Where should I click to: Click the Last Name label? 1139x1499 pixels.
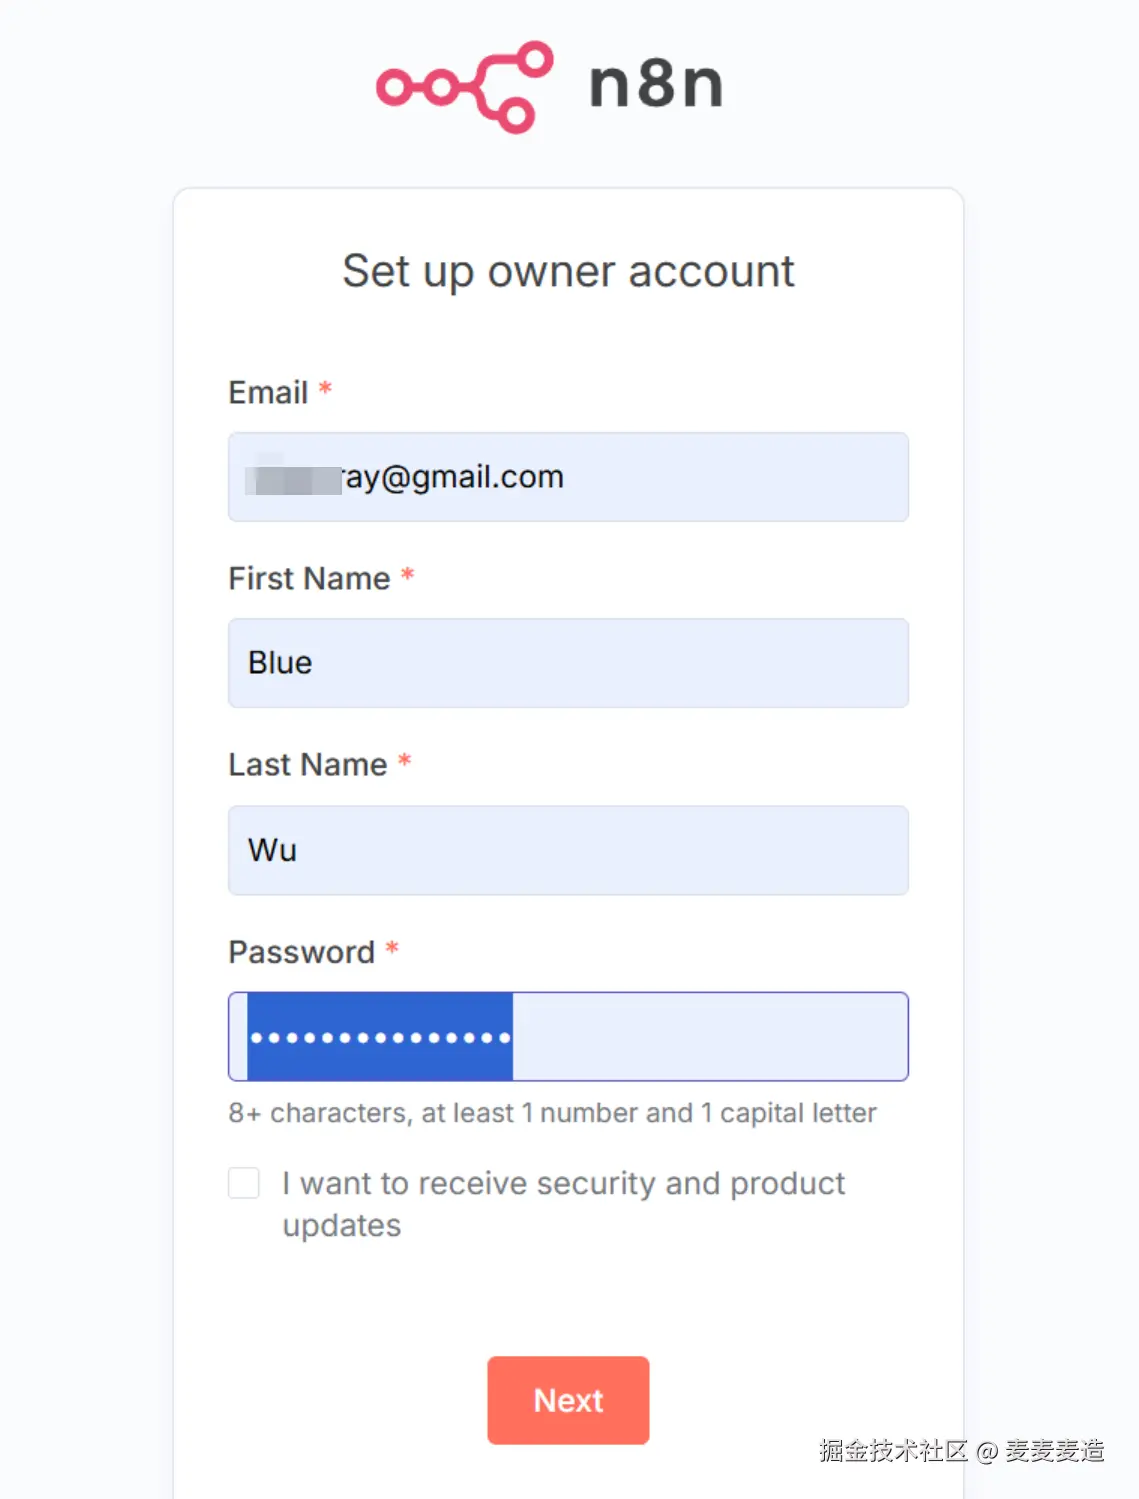tap(307, 764)
